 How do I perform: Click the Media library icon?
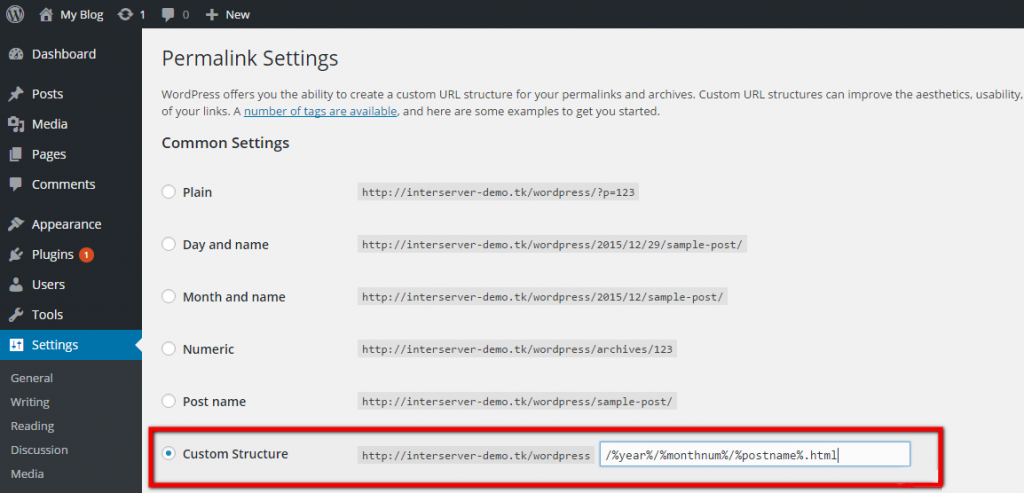click(16, 124)
